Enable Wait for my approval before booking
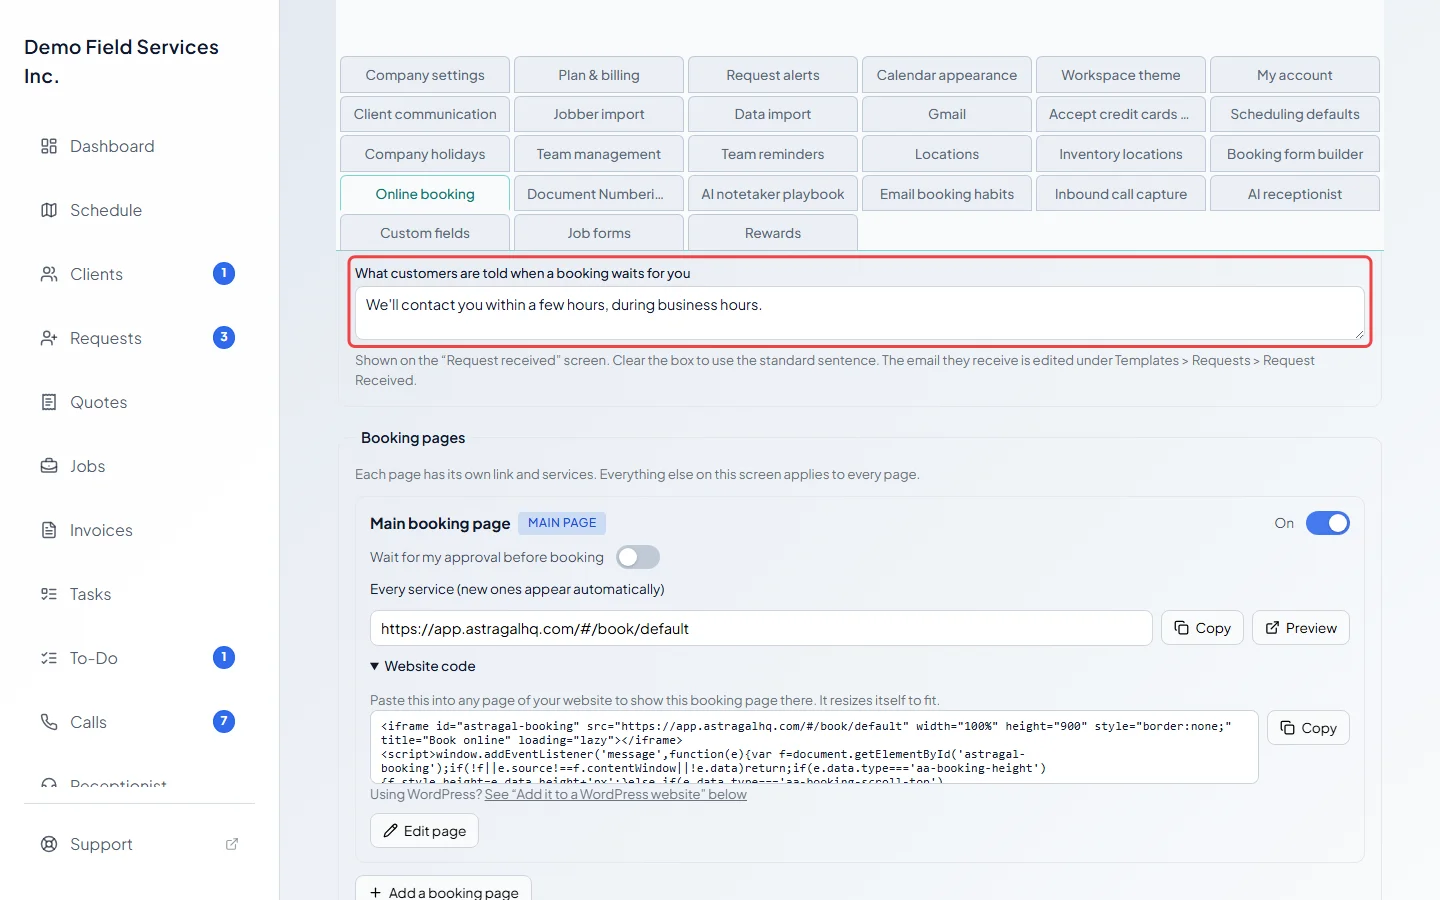 coord(638,557)
